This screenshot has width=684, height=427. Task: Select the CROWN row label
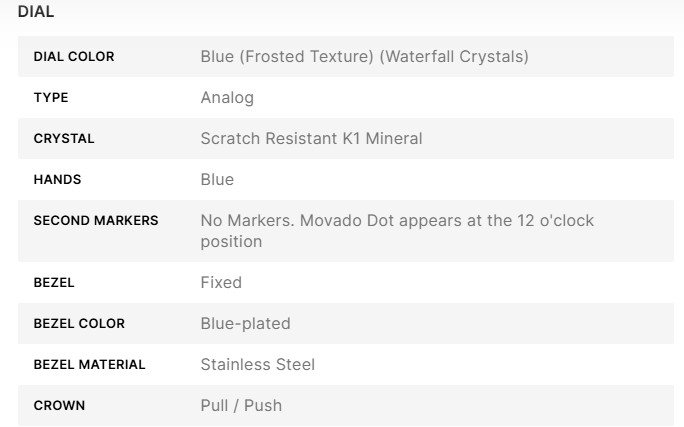tap(59, 406)
